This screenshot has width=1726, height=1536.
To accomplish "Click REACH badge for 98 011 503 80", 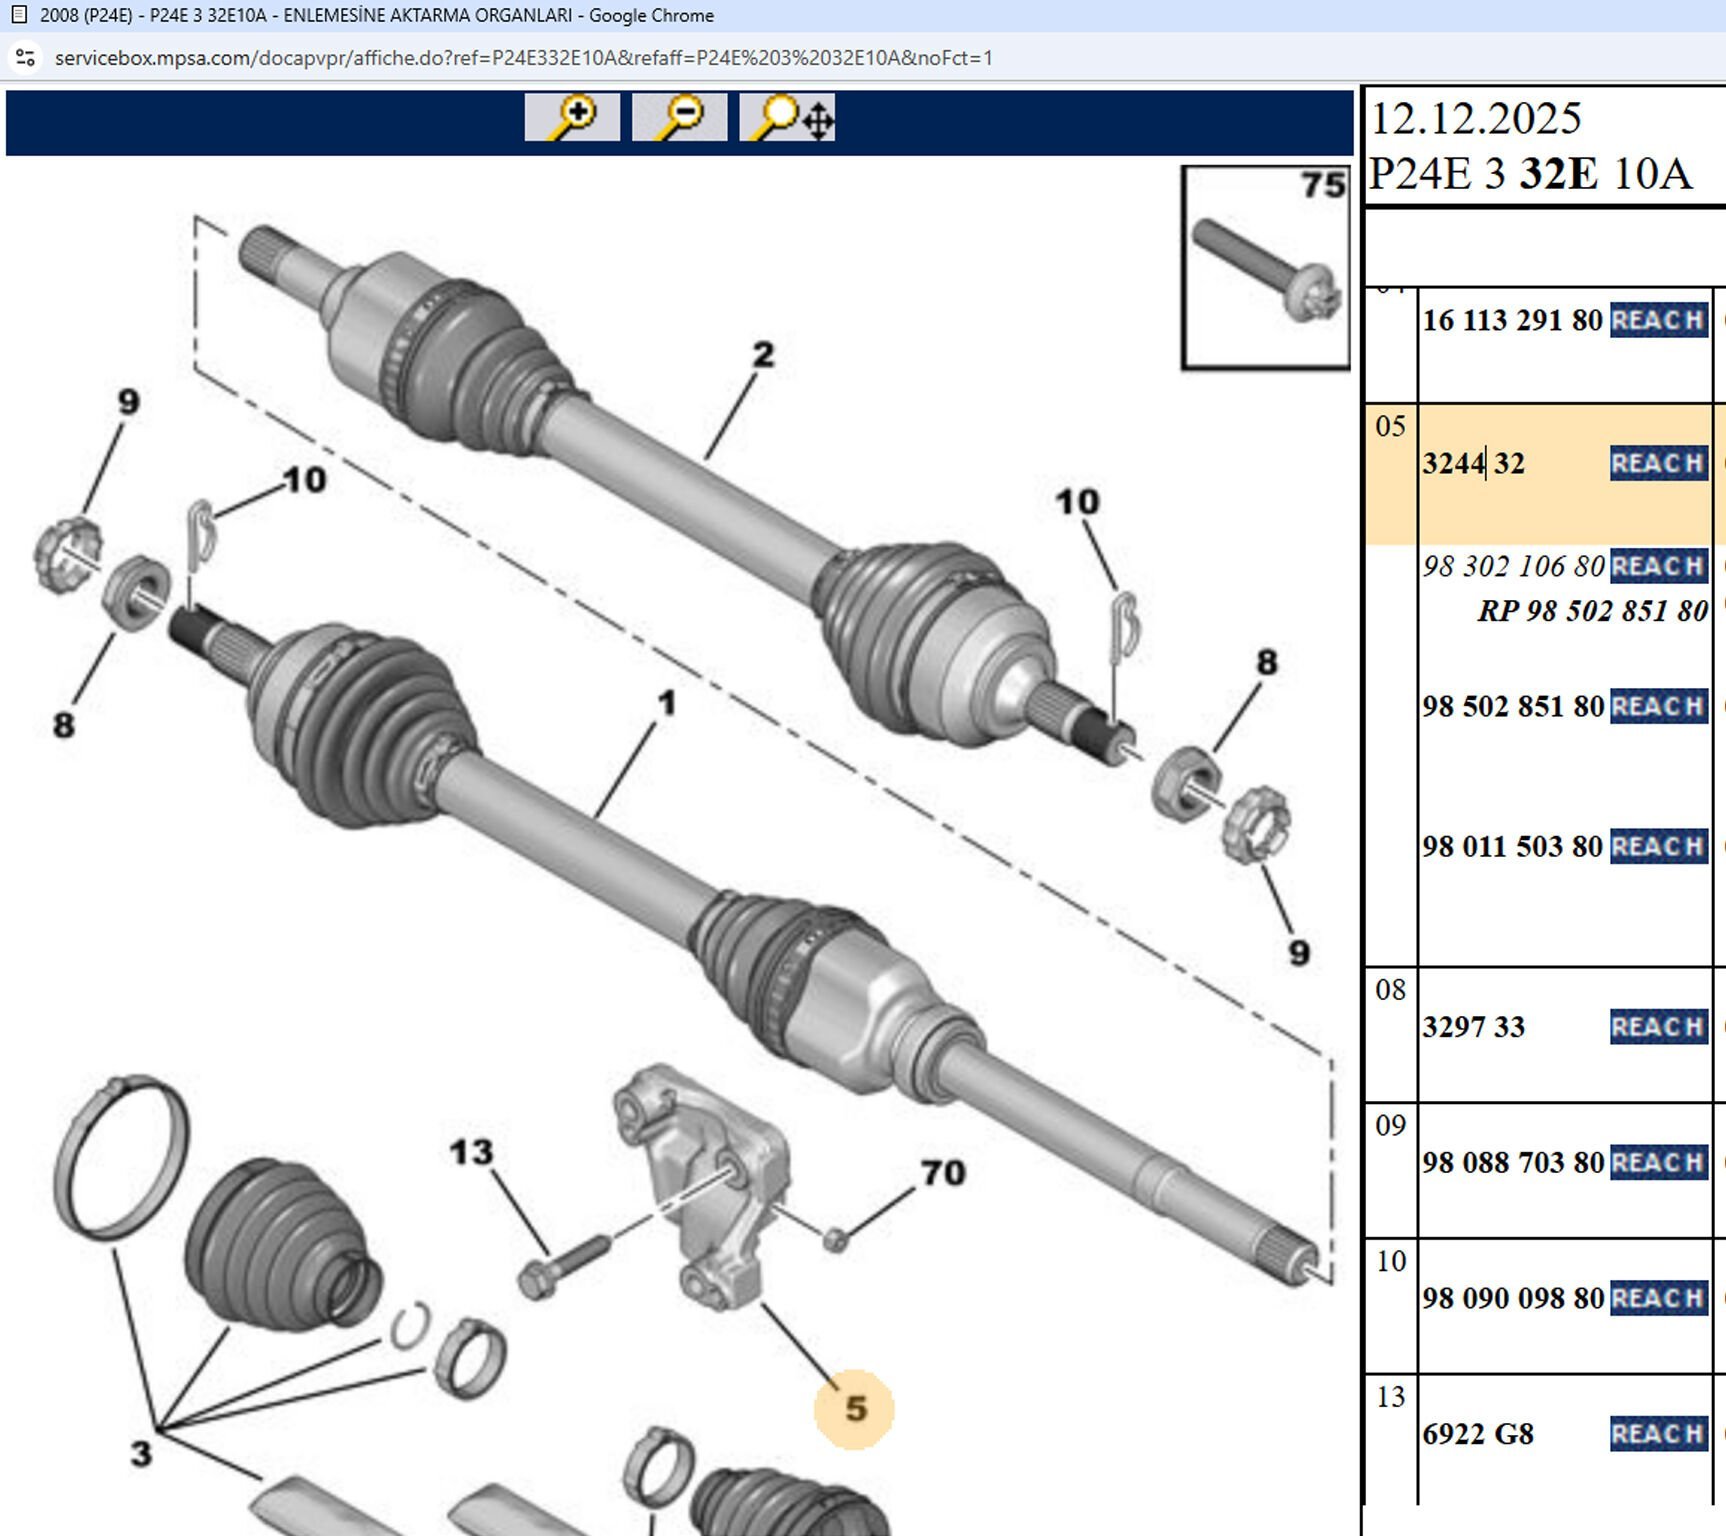I will coord(1658,846).
